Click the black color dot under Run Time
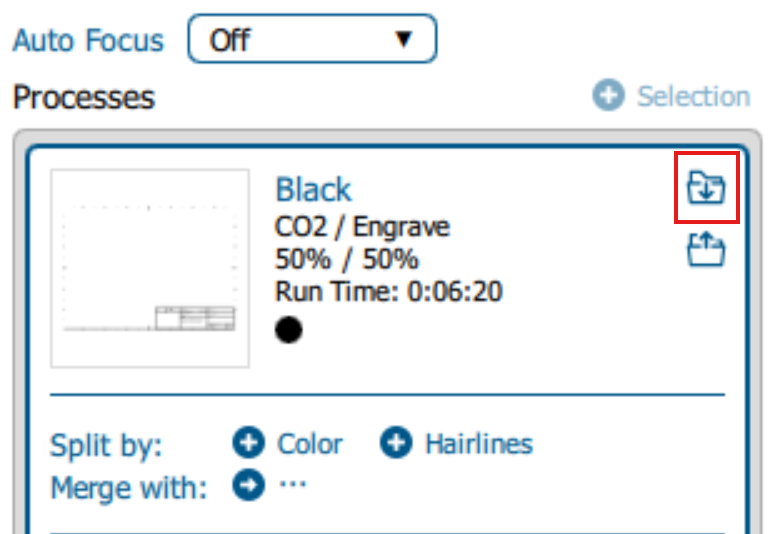The image size is (771, 534). pyautogui.click(x=289, y=329)
